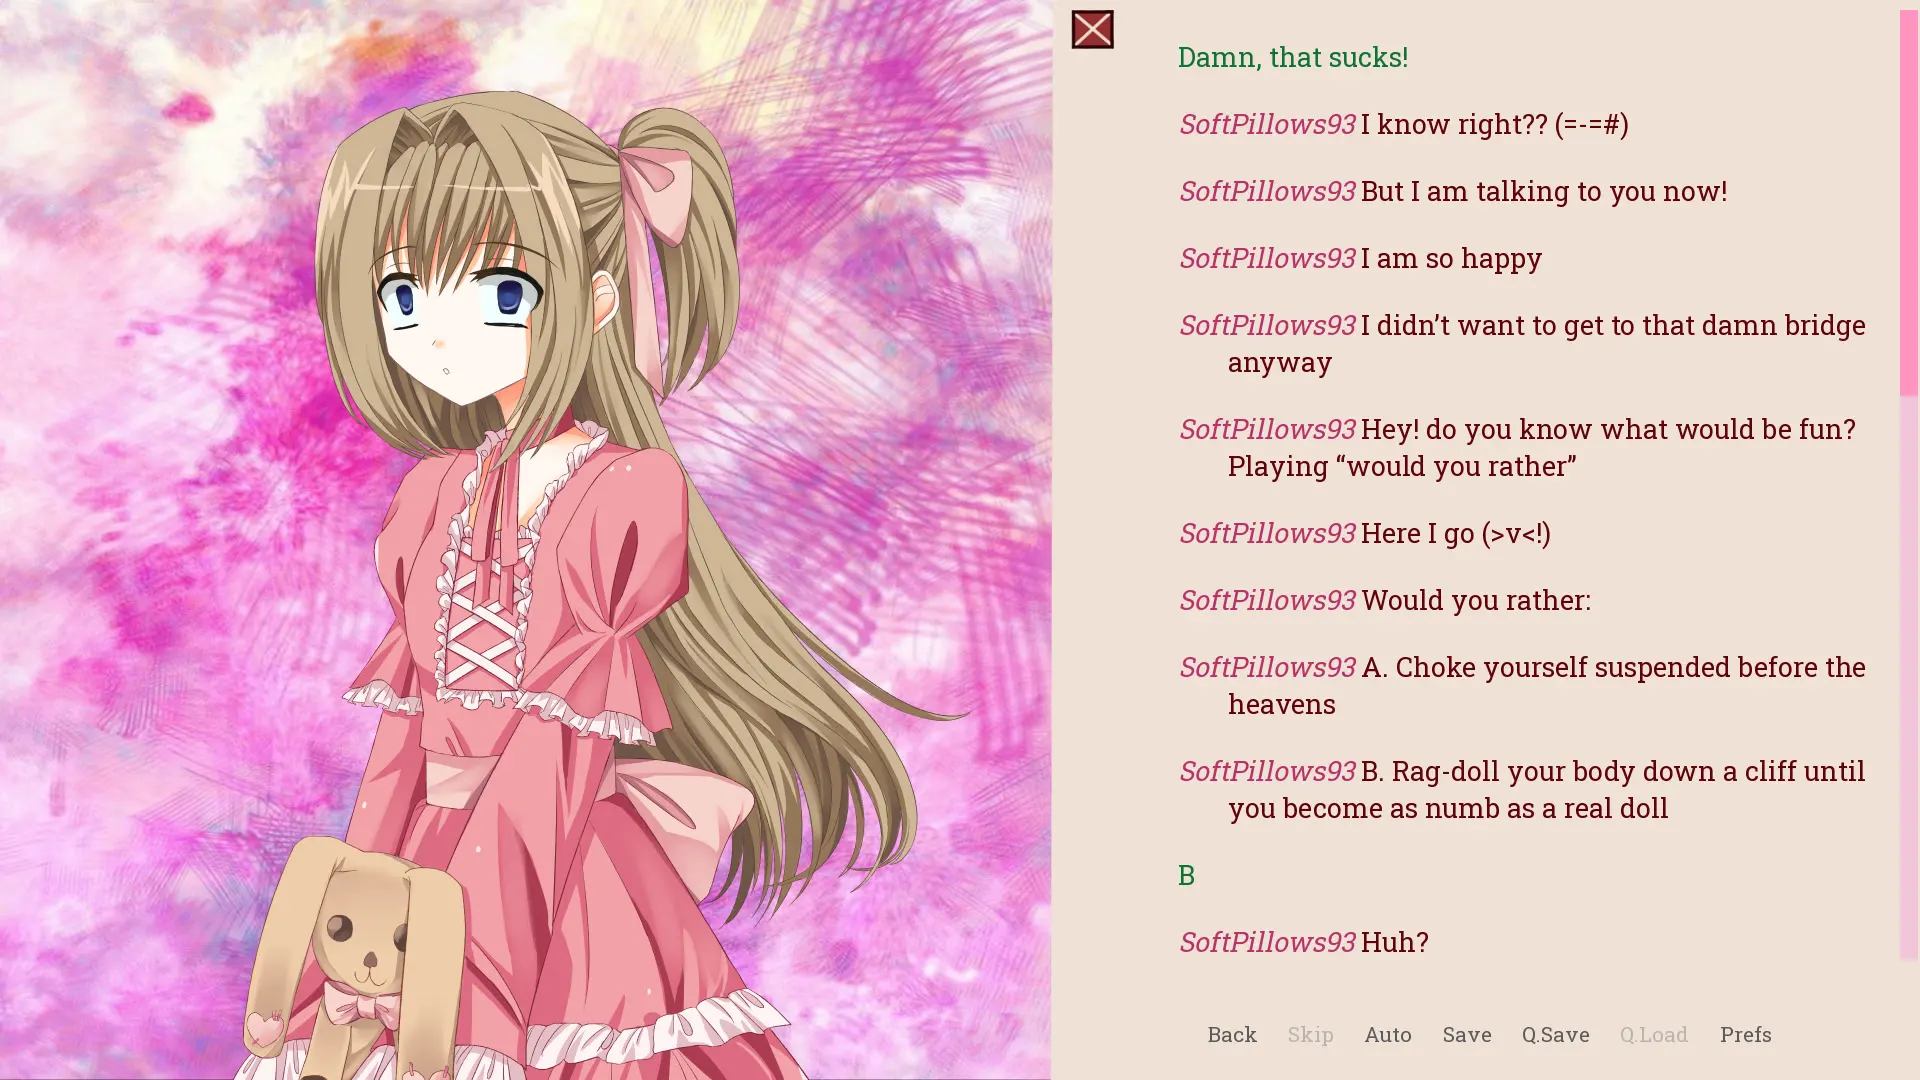Click Q.Load to quick load
The height and width of the screenshot is (1080, 1920).
tap(1653, 1034)
